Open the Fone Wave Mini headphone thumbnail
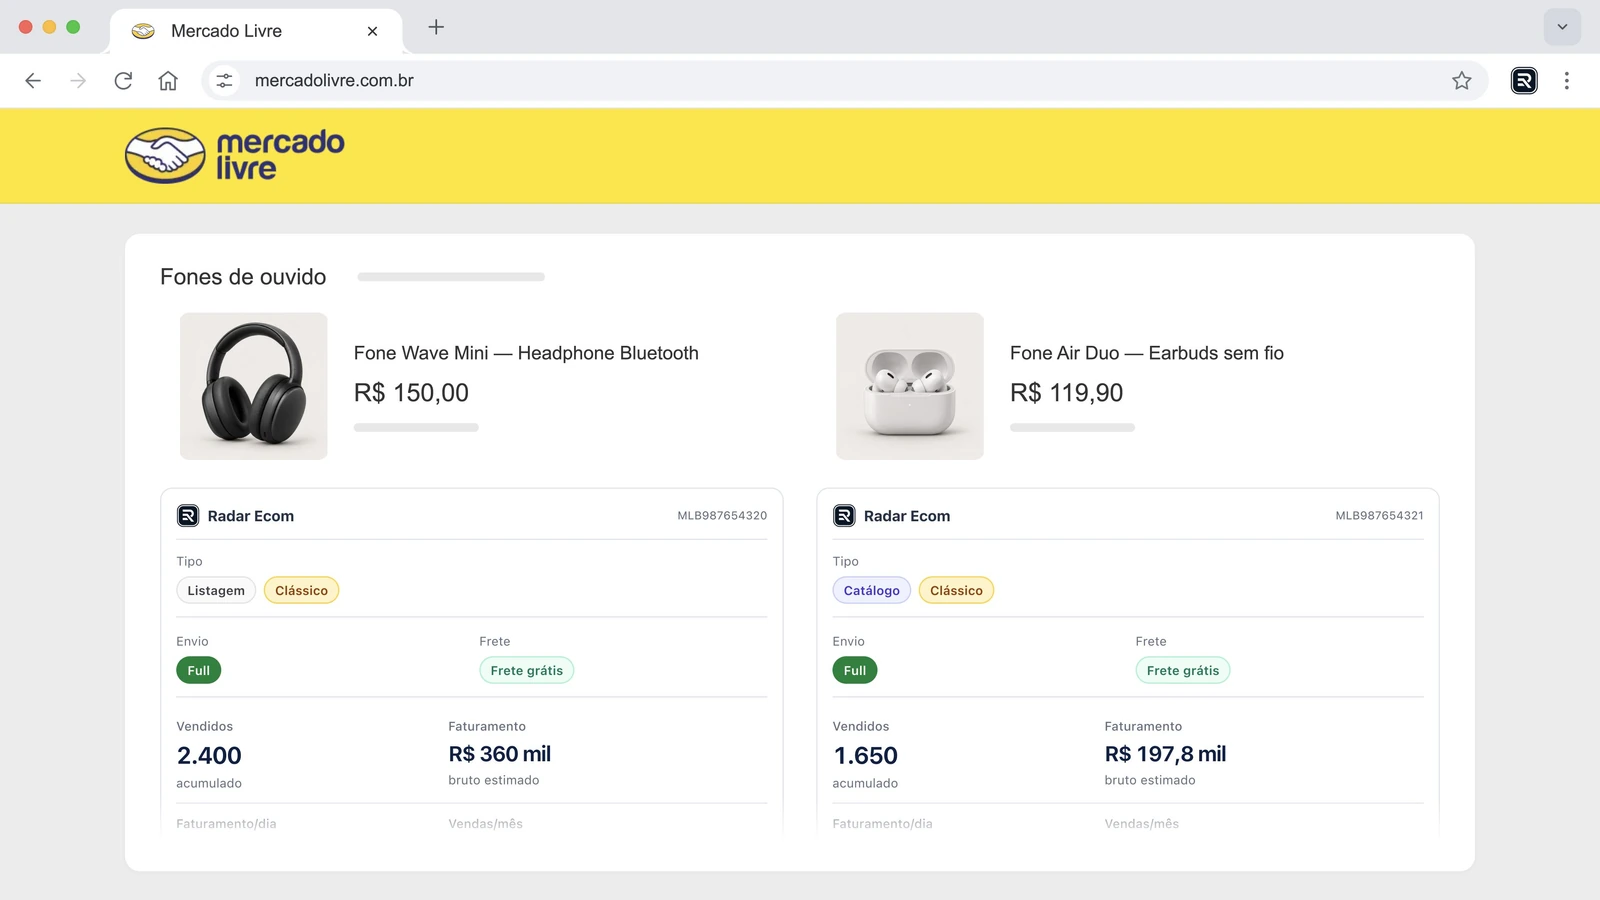Viewport: 1600px width, 900px height. click(254, 386)
